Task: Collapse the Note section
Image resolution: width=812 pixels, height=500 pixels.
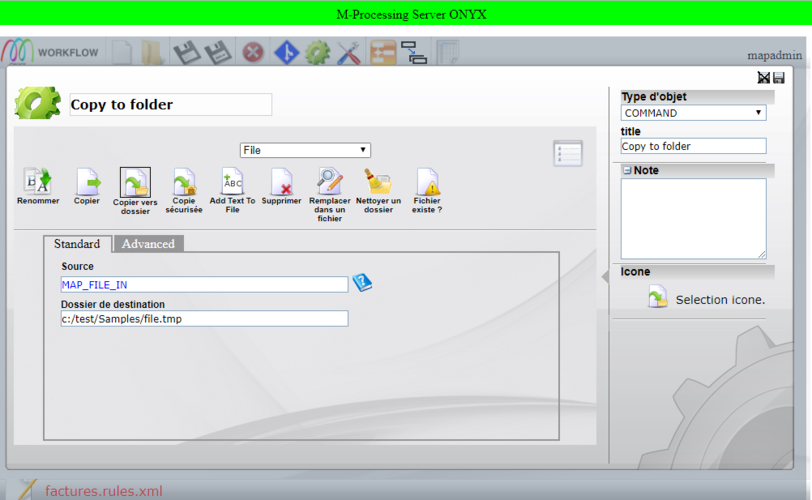Action: coord(627,170)
